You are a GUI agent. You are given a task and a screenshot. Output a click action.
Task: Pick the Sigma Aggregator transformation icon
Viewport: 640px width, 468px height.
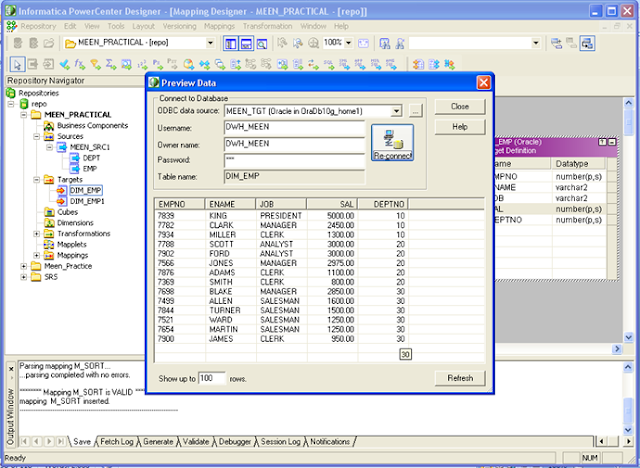(x=111, y=64)
